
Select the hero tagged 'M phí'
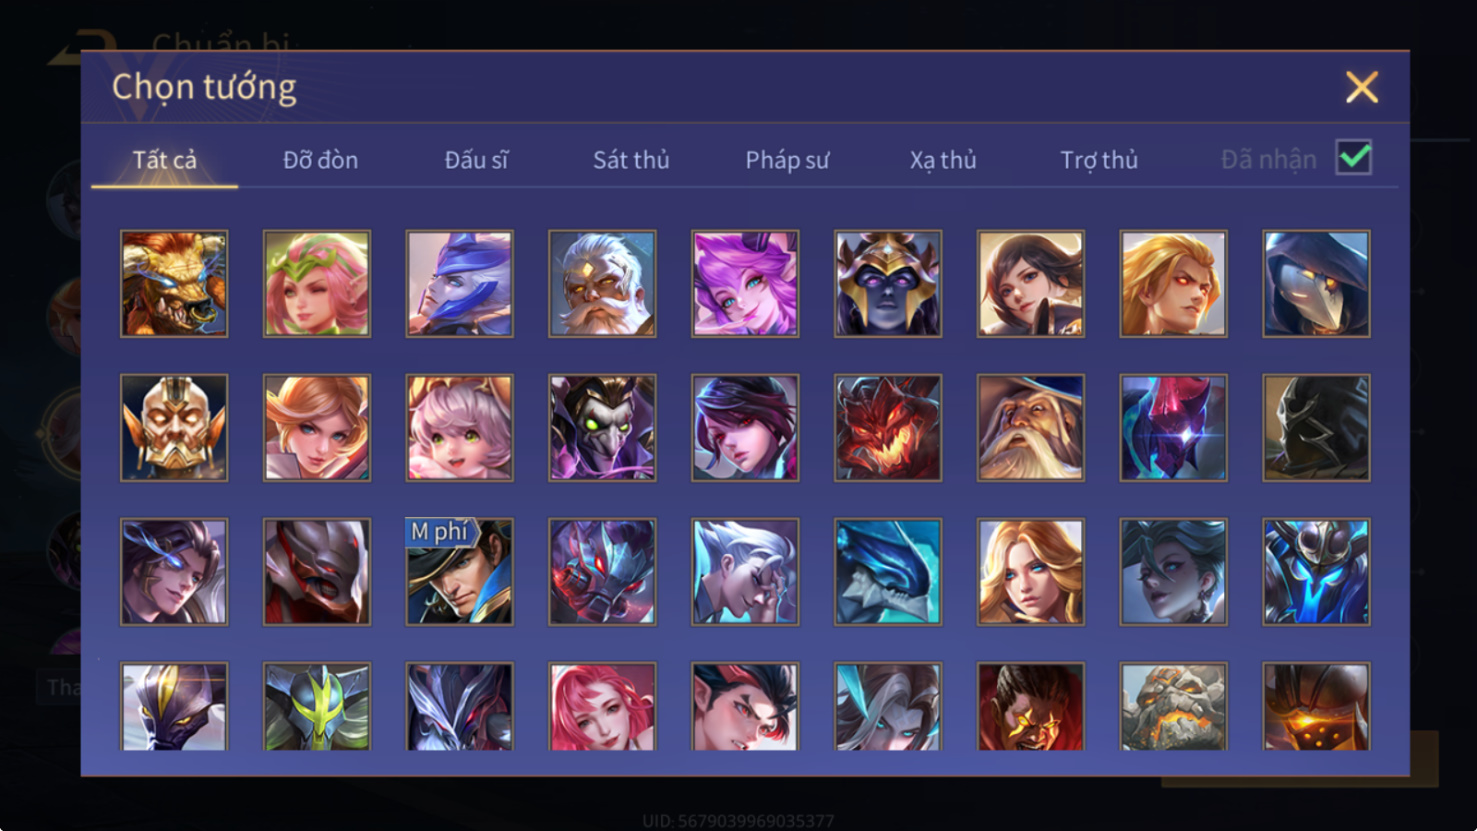(459, 572)
